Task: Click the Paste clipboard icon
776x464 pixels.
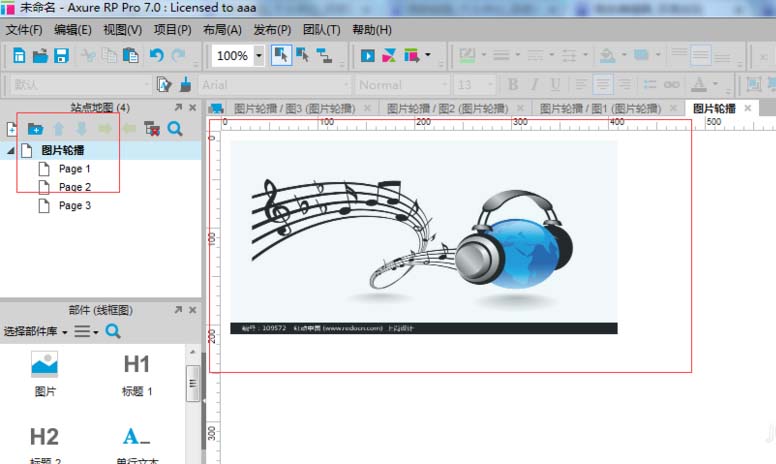Action: coord(131,55)
